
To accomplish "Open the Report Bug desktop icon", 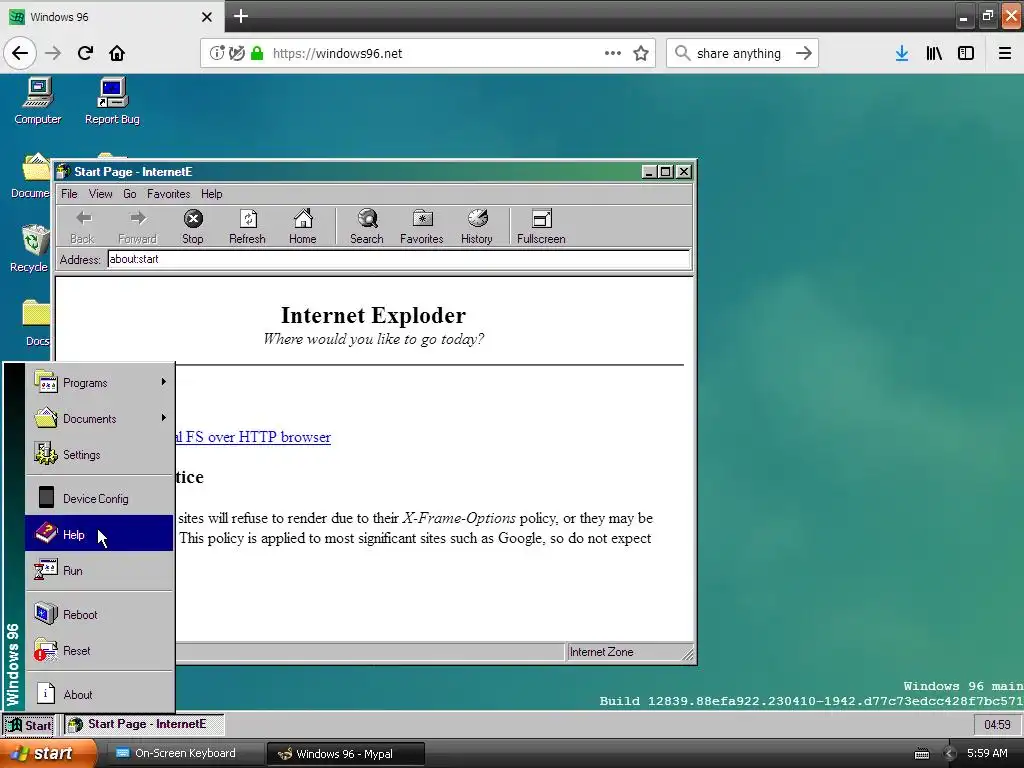I will (x=112, y=101).
